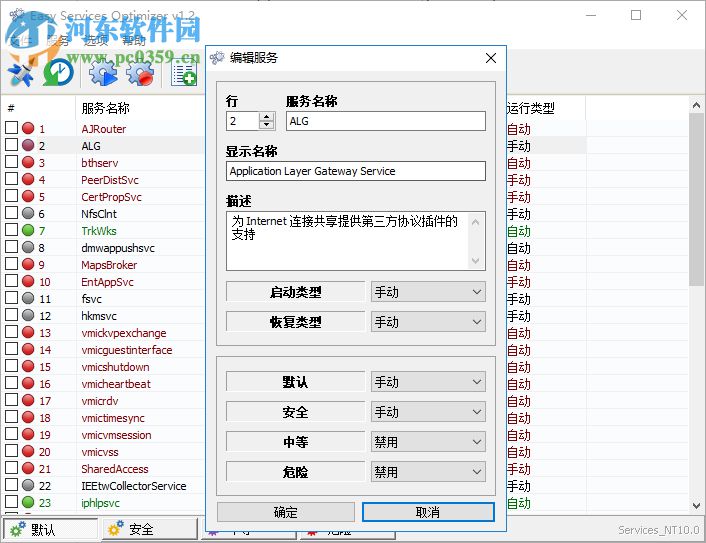Click the 显示名称 input field
This screenshot has width=706, height=543.
[x=356, y=171]
